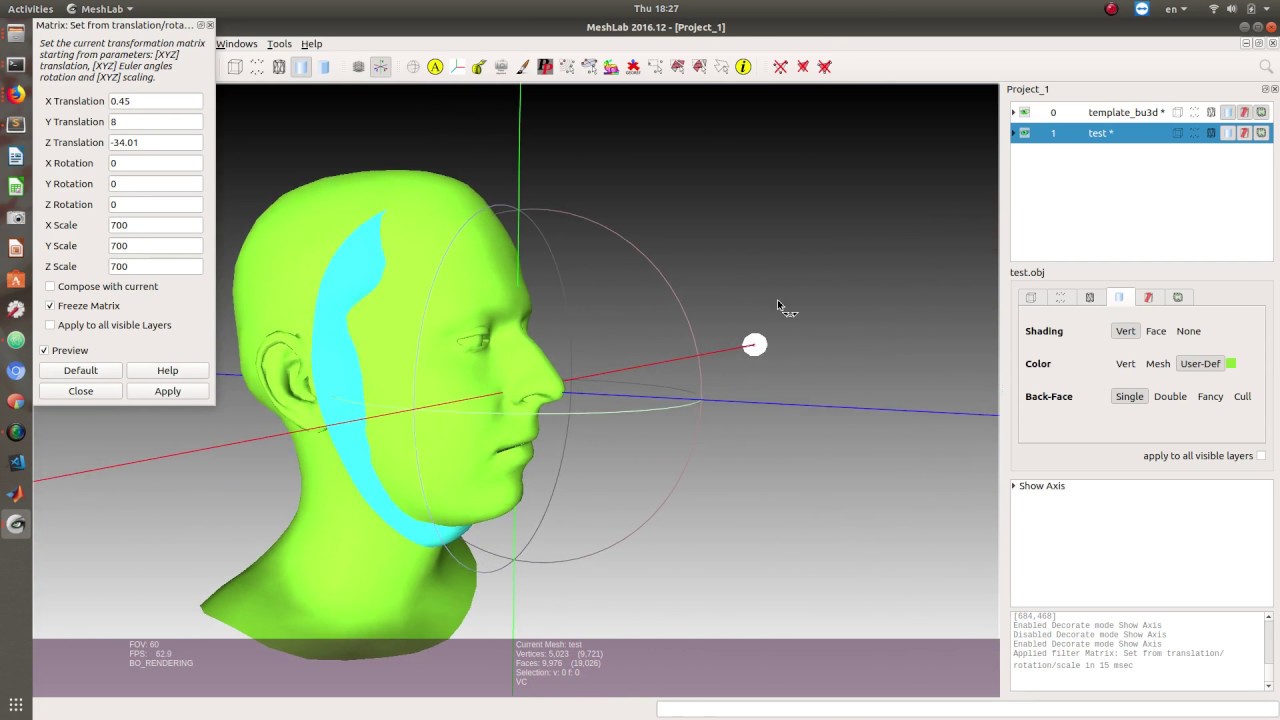This screenshot has height=720, width=1280.
Task: Toggle green edge-decorator icon on test layer row
Action: pyautogui.click(x=1262, y=133)
